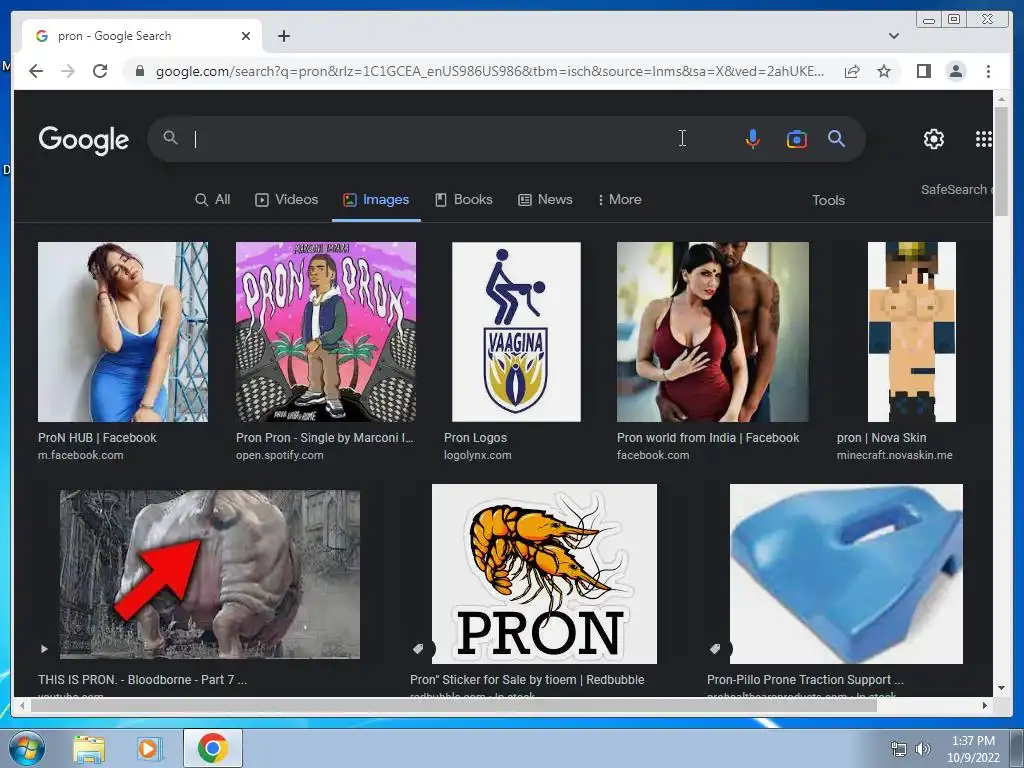Open Google quick settings gear
The height and width of the screenshot is (768, 1024).
(x=933, y=138)
